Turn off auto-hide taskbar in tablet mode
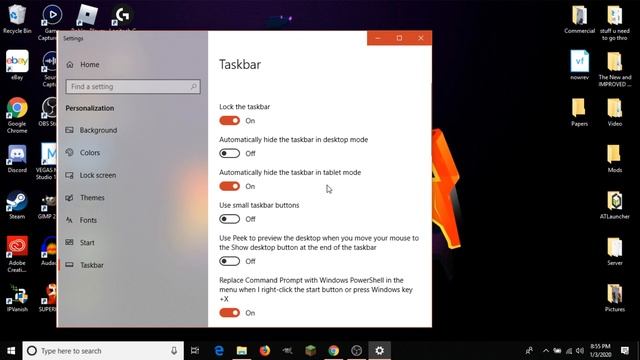This screenshot has width=640, height=360. coord(229,186)
